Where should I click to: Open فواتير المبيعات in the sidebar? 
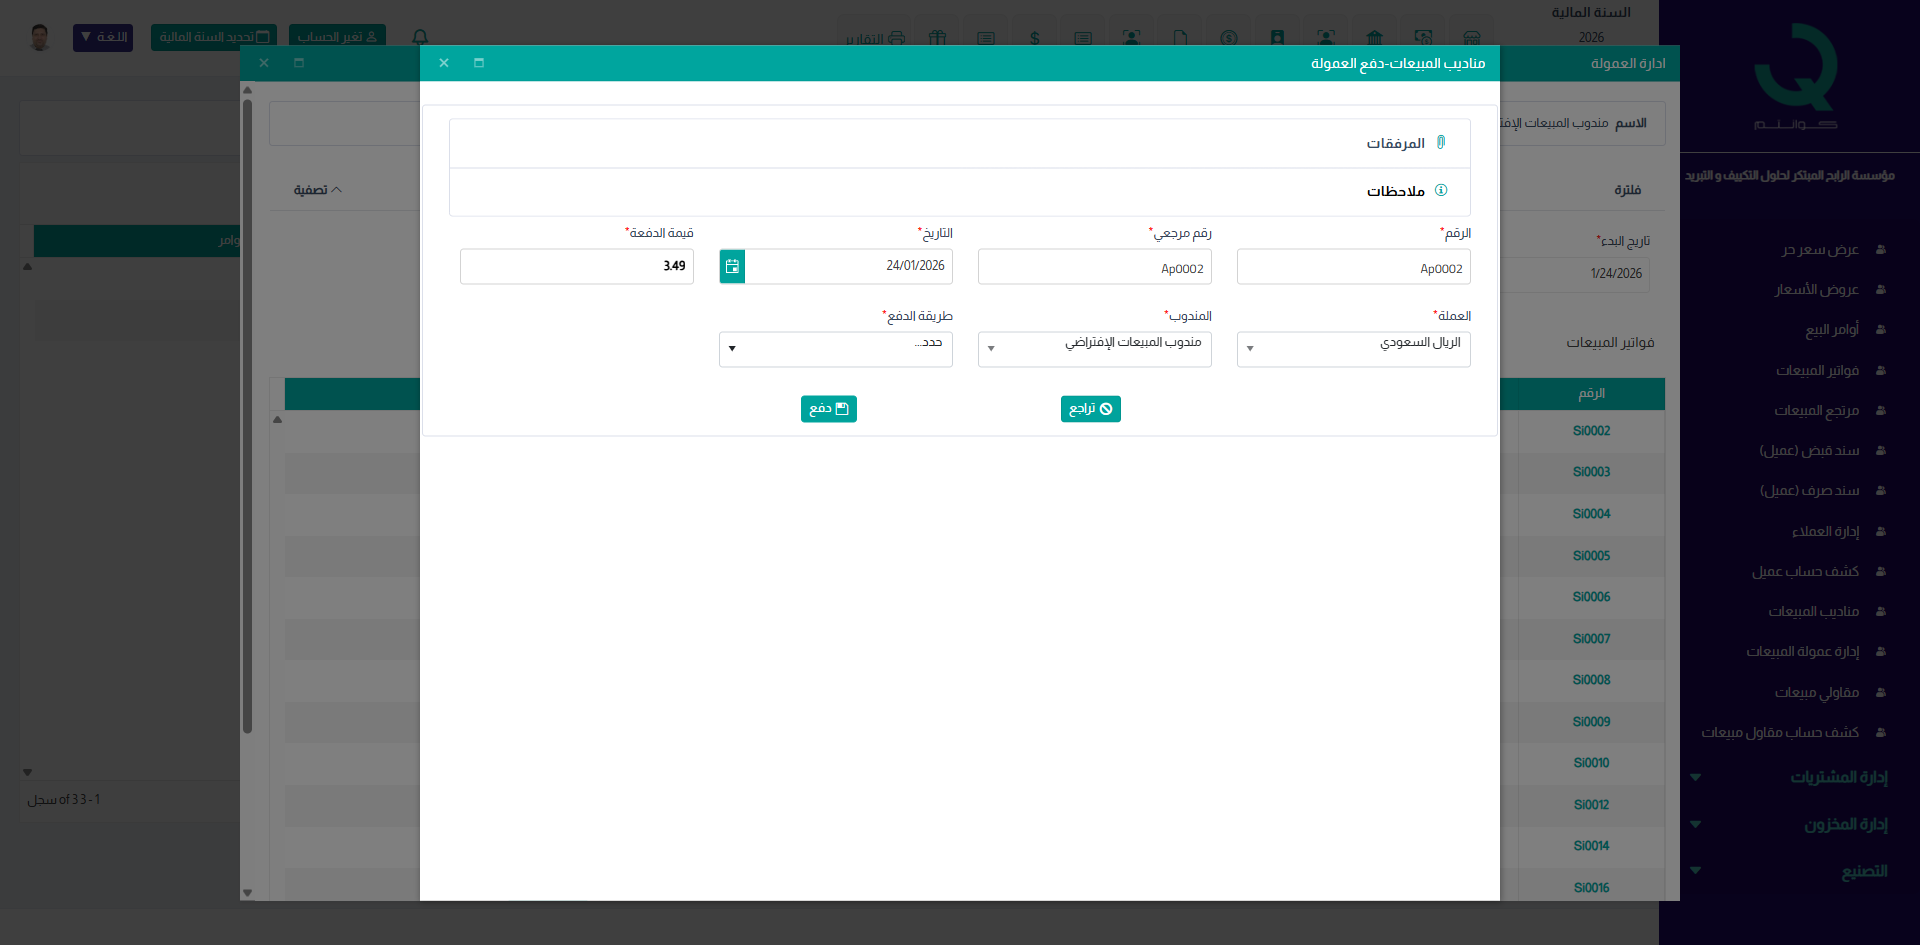1817,370
